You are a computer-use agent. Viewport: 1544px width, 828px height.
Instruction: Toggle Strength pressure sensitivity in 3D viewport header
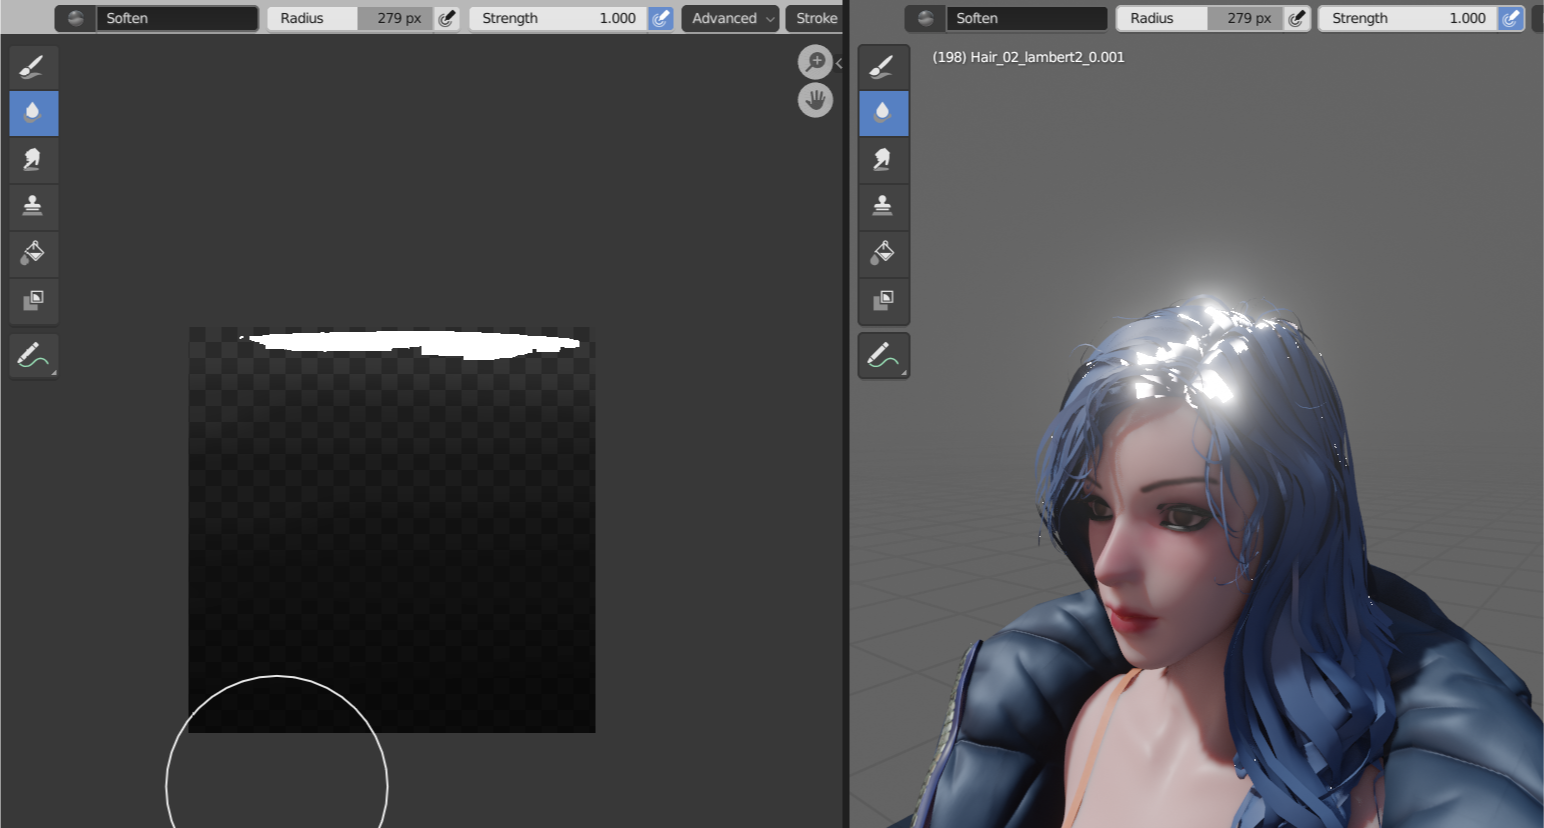point(1510,18)
